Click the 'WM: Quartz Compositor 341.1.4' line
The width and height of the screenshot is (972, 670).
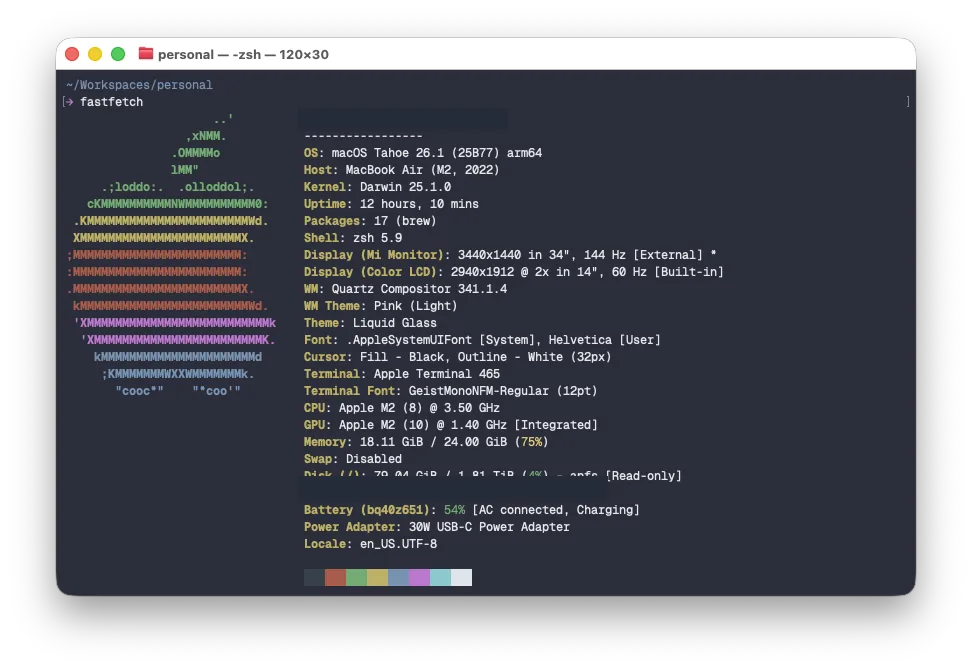405,289
